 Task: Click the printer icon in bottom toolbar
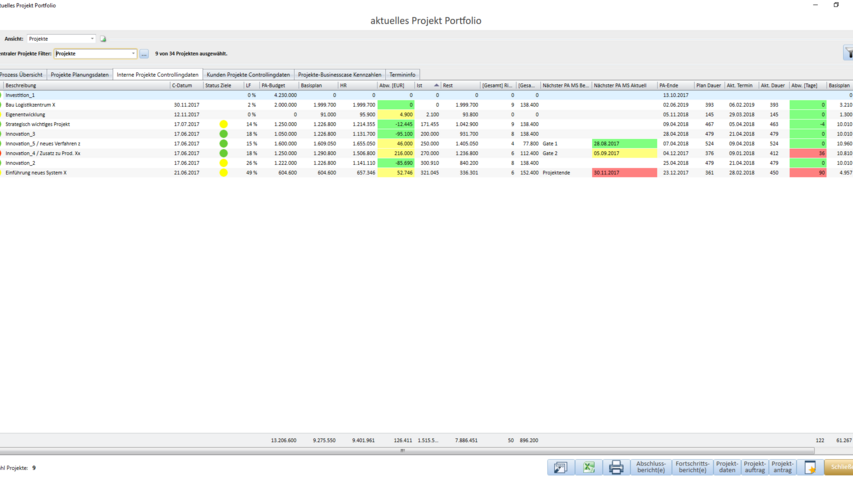(616, 467)
